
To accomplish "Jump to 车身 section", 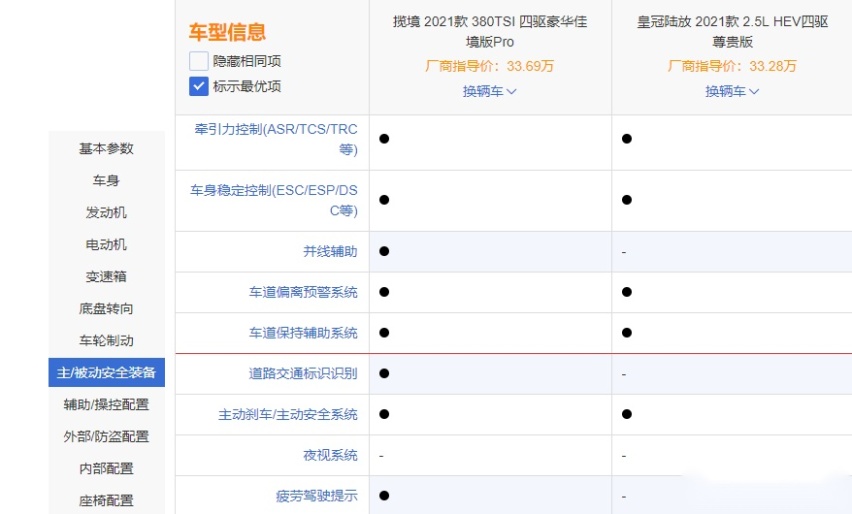I will click(x=106, y=180).
